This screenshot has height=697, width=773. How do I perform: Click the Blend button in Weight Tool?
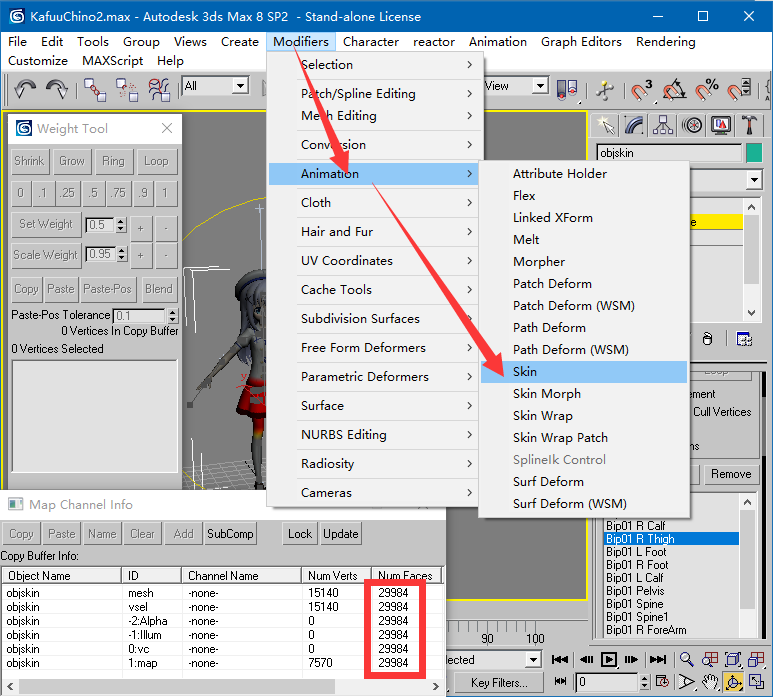pyautogui.click(x=159, y=289)
